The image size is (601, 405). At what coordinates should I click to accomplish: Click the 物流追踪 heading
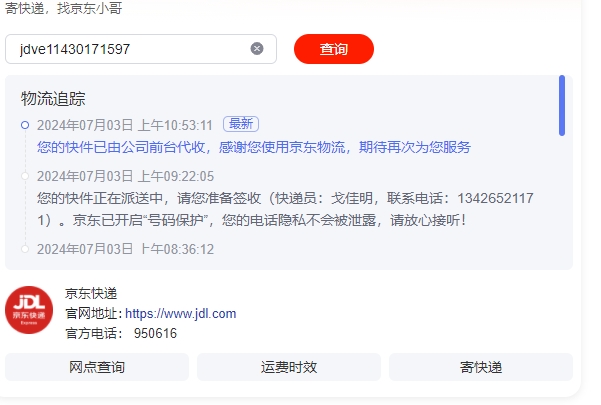tap(53, 99)
